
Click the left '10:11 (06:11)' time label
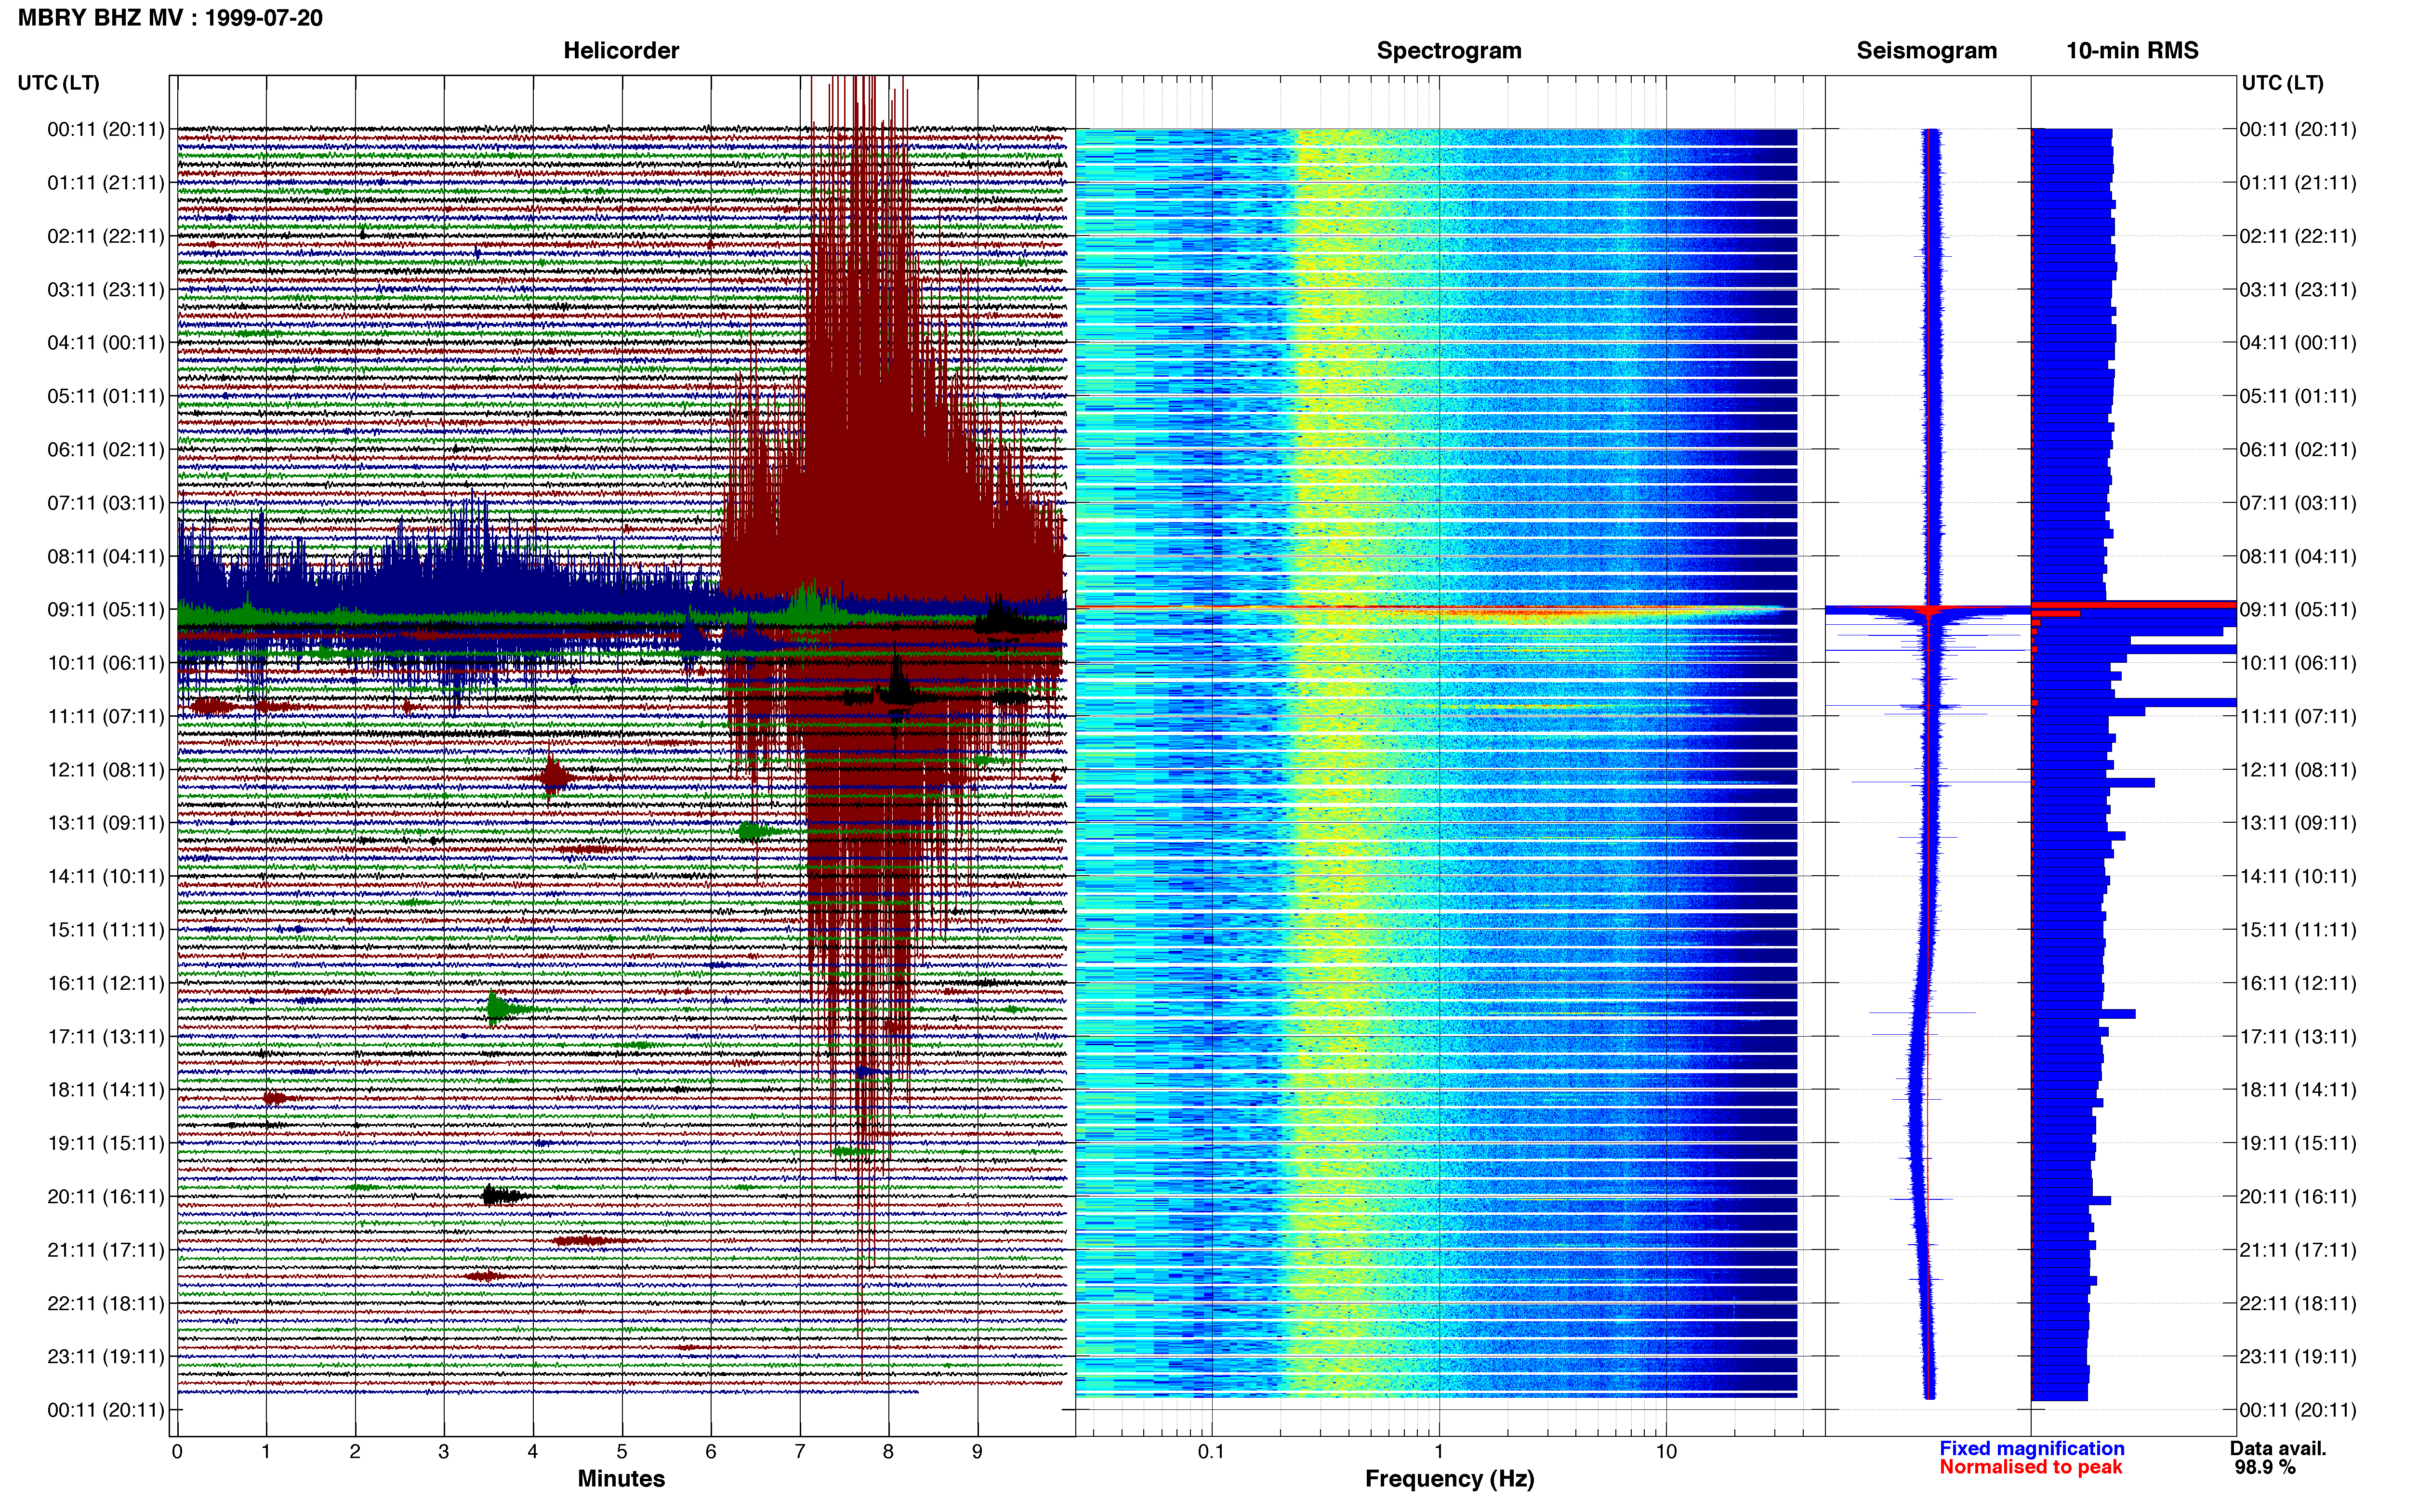click(106, 663)
